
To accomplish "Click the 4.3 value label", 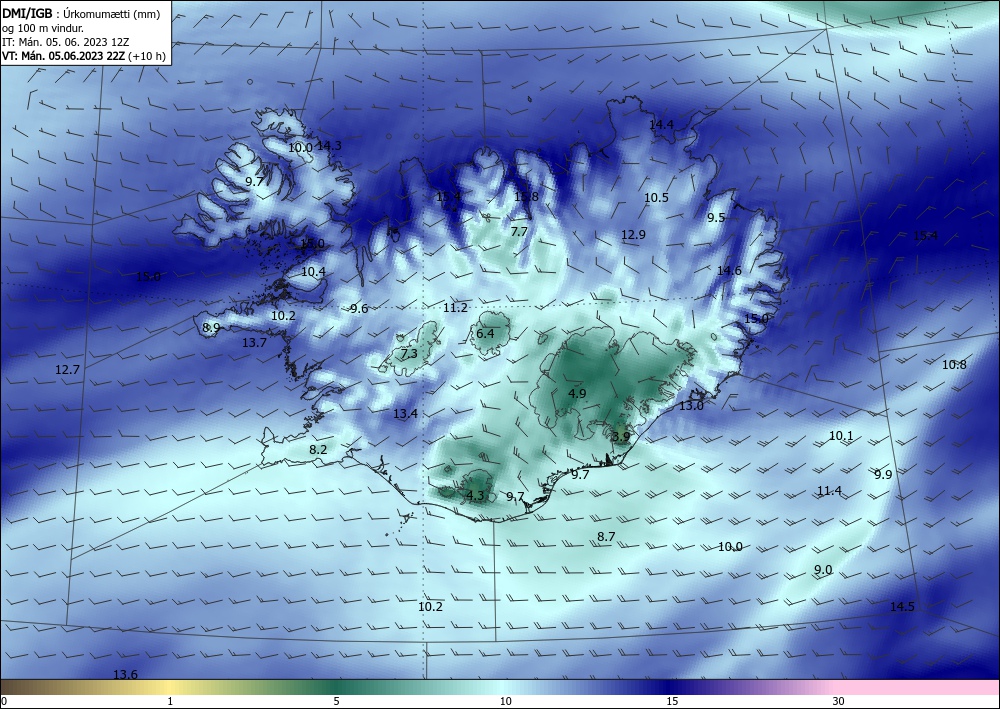I will click(x=475, y=495).
